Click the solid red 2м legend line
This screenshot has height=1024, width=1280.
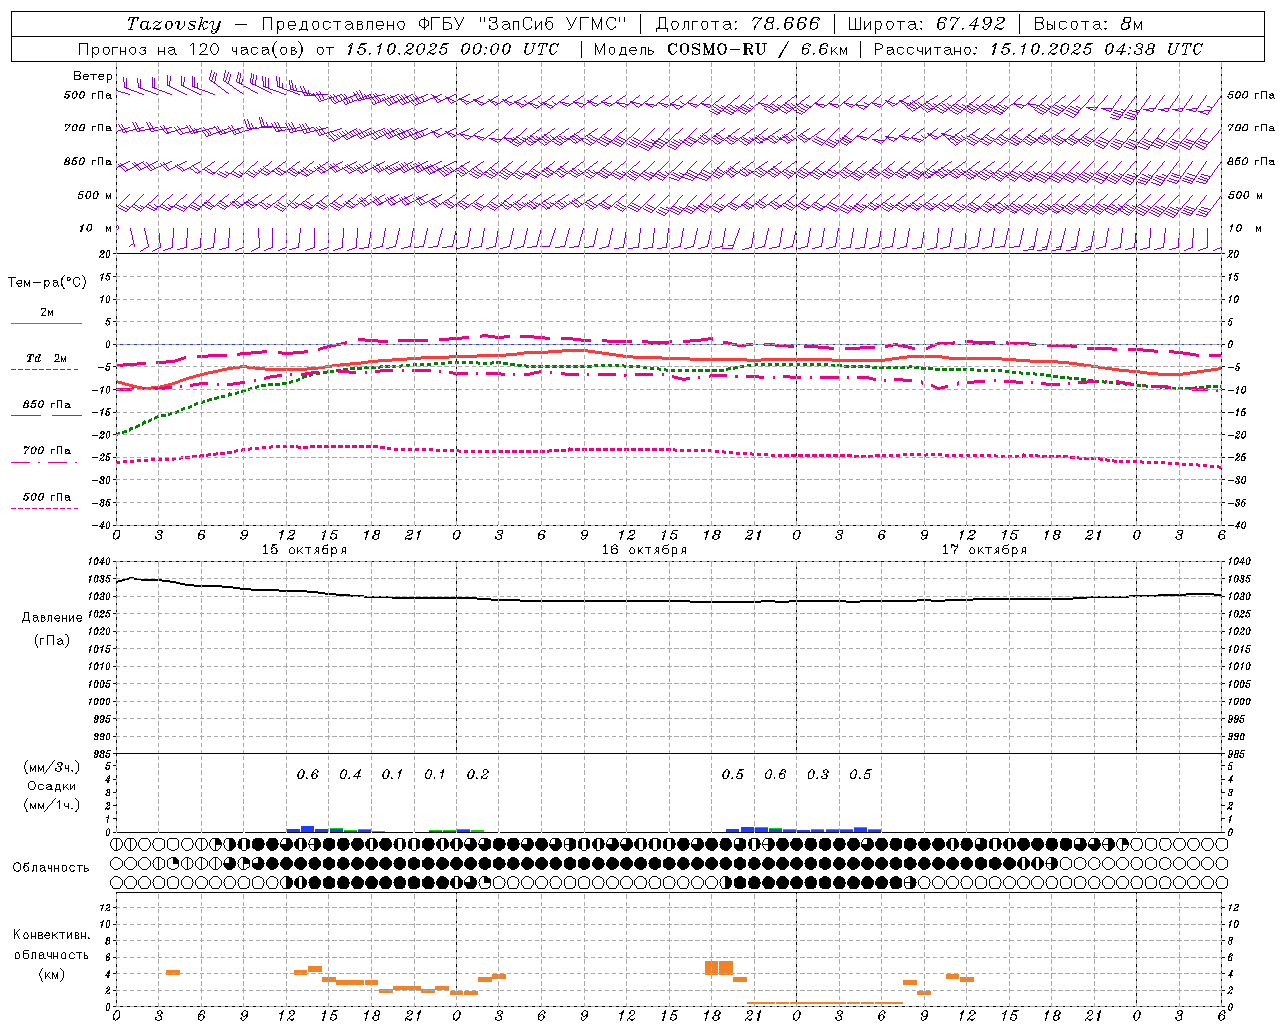[x=46, y=323]
